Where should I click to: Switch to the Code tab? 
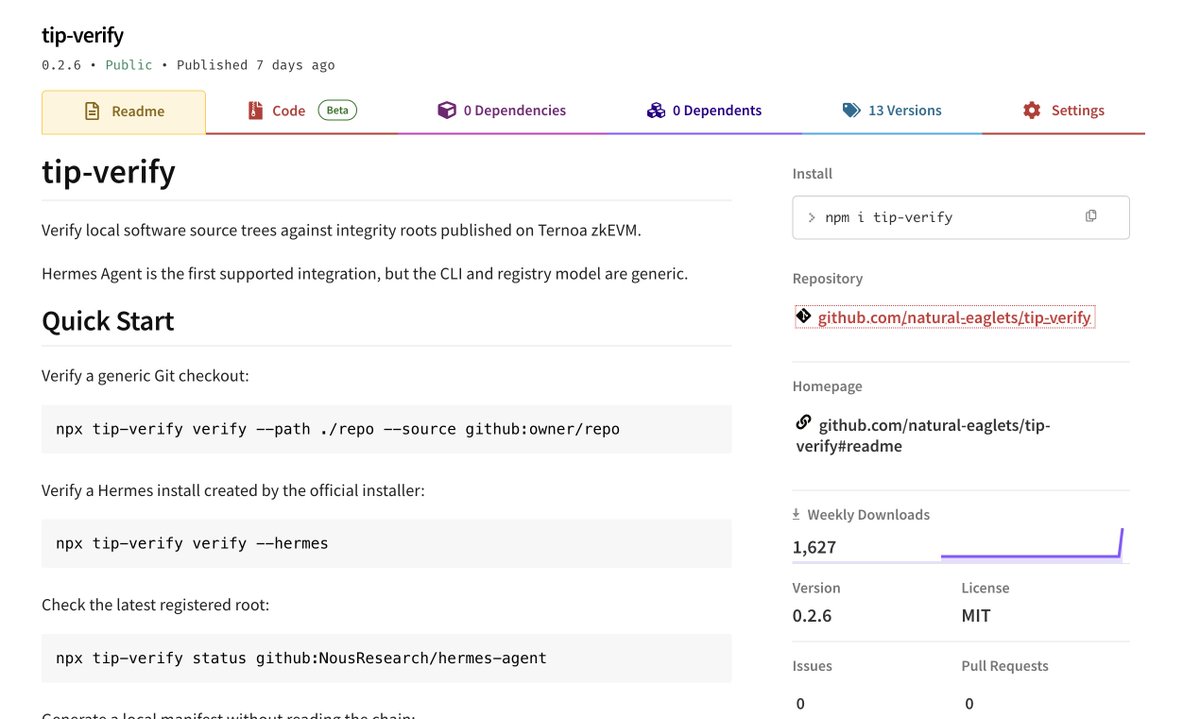pos(302,111)
